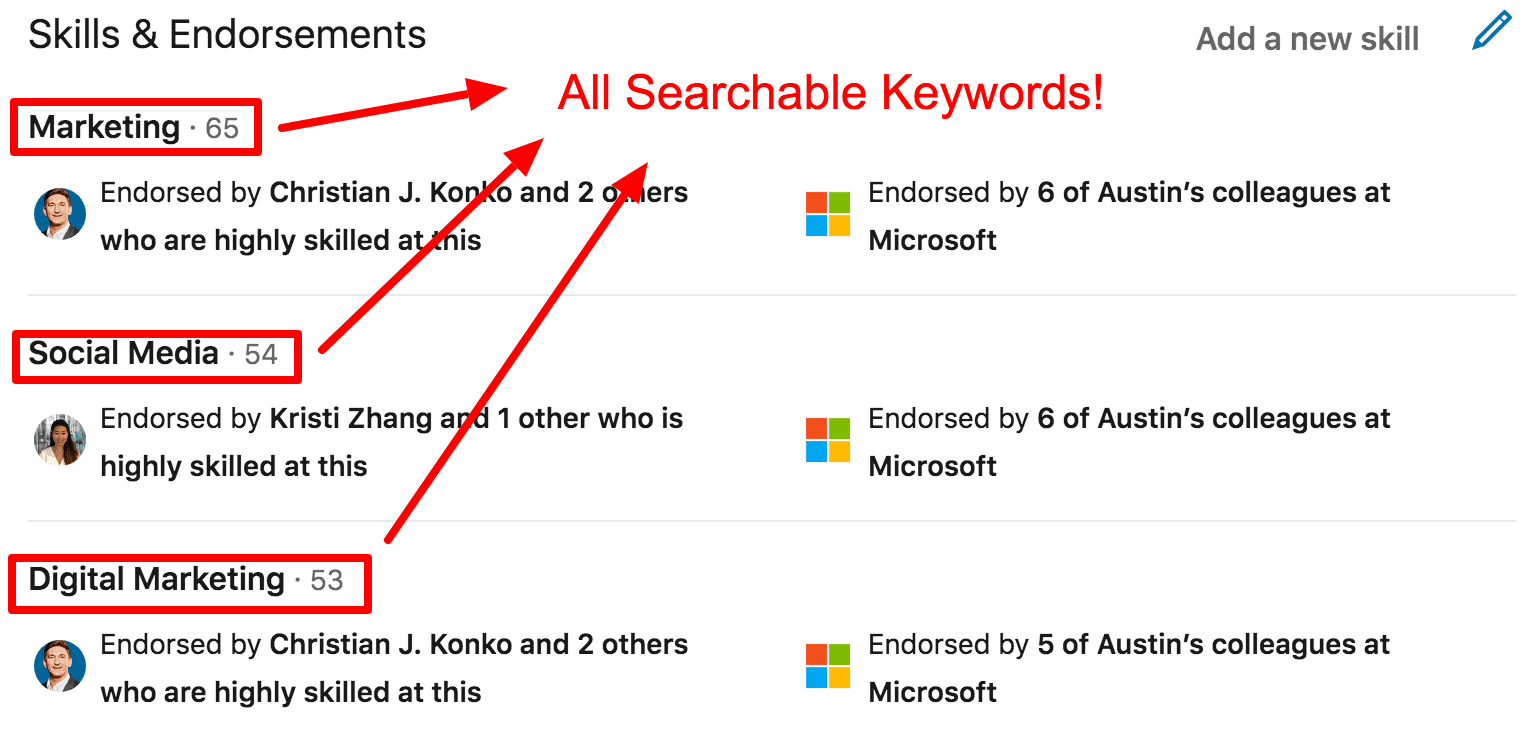Open the Kristi Zhang and 1 other endorsement text
Viewport: 1528px width, 736px height.
392,442
